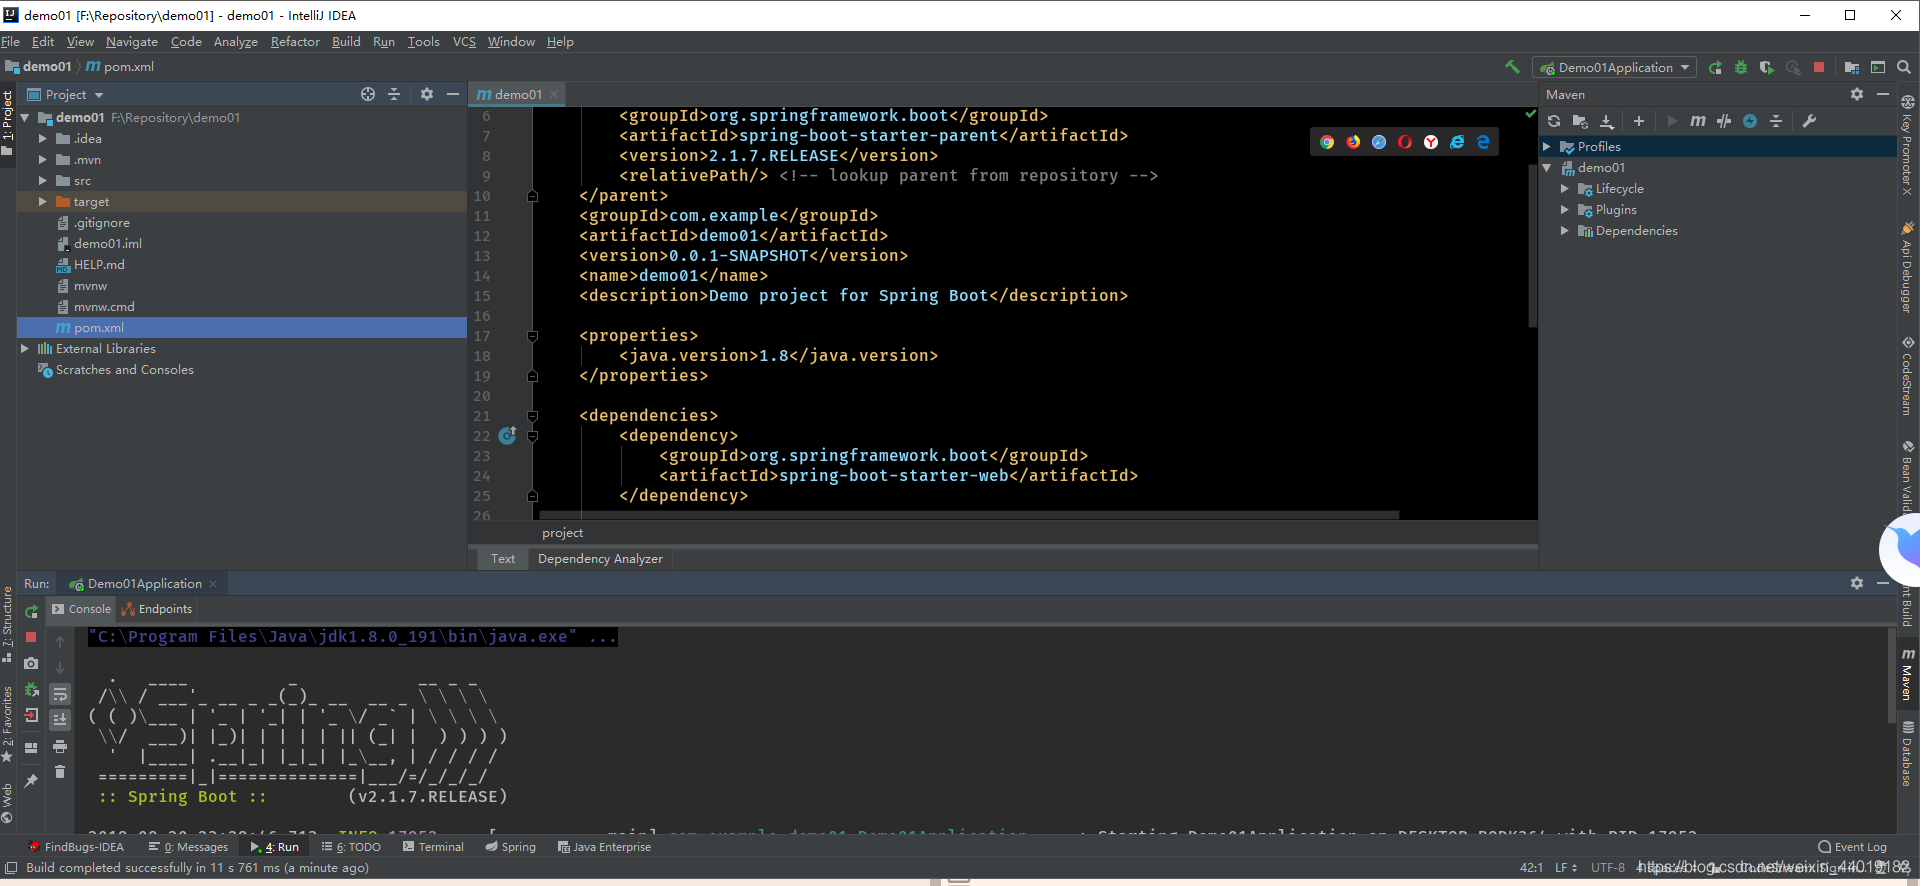This screenshot has height=886, width=1920.
Task: Toggle the vertical Maven tool window button
Action: [x=1908, y=675]
